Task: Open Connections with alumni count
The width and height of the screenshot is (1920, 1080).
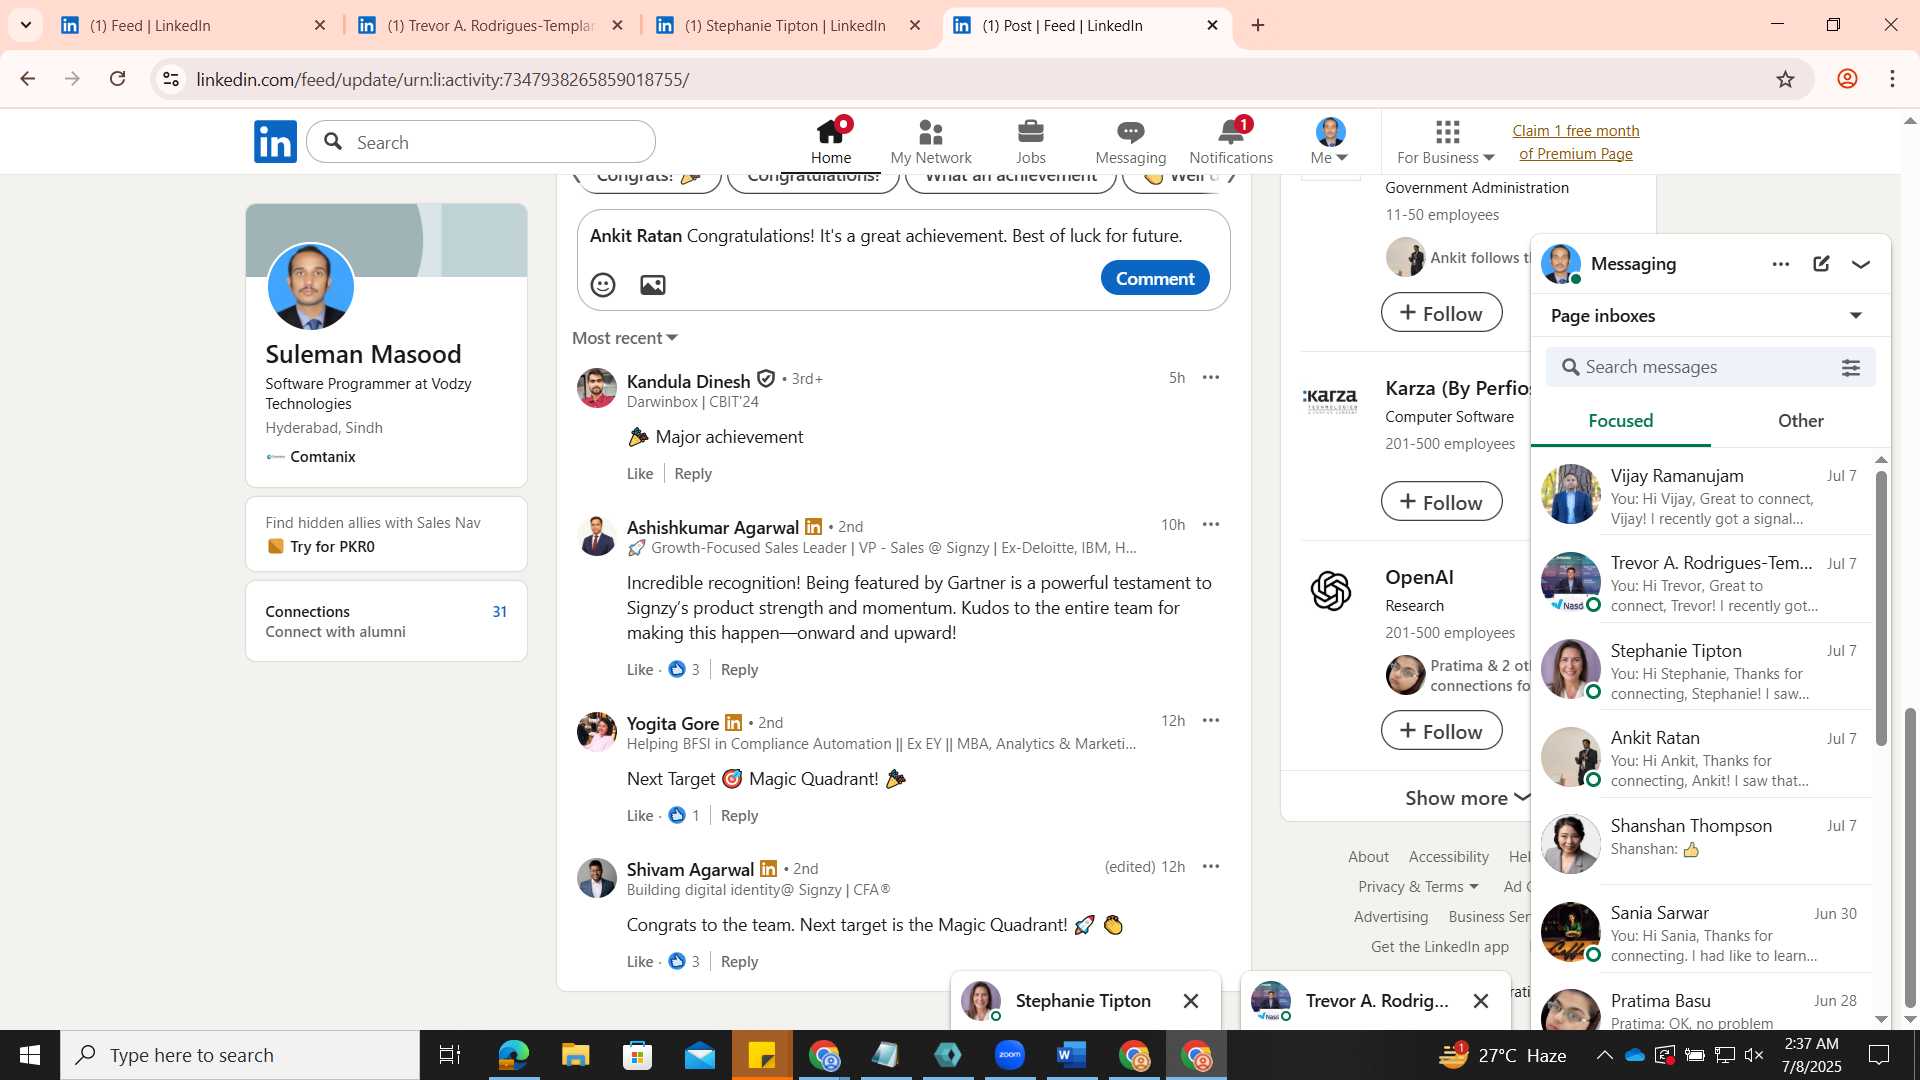Action: [386, 621]
